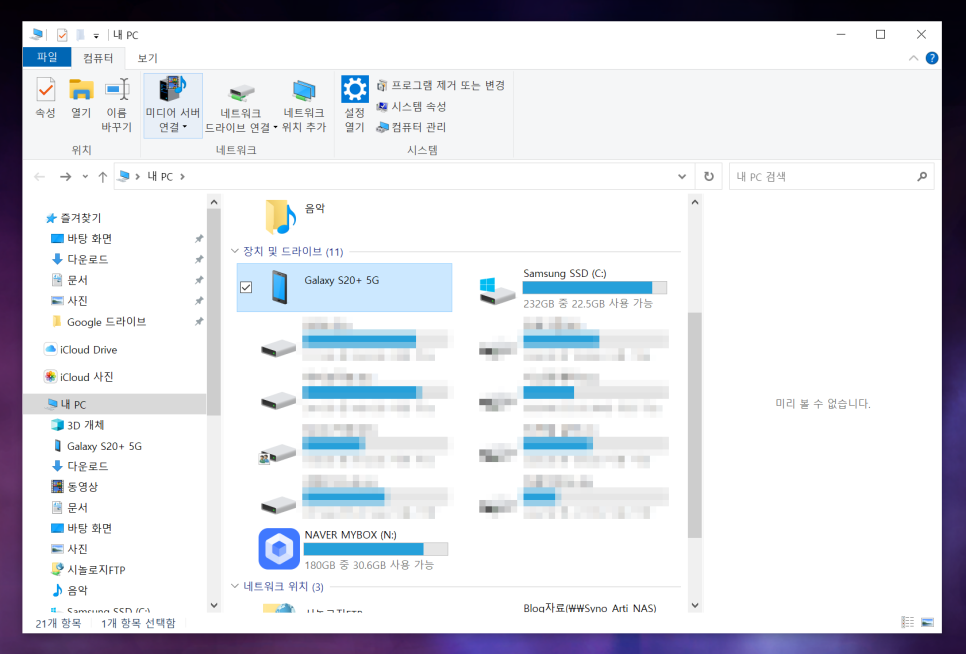The width and height of the screenshot is (966, 654).
Task: Switch to details view icon in status bar
Action: (907, 622)
